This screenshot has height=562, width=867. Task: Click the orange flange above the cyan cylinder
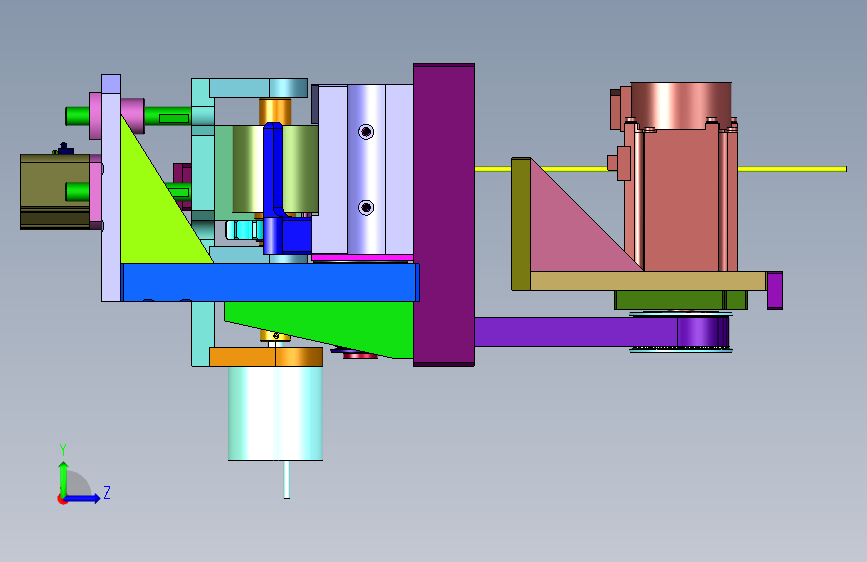pos(266,357)
